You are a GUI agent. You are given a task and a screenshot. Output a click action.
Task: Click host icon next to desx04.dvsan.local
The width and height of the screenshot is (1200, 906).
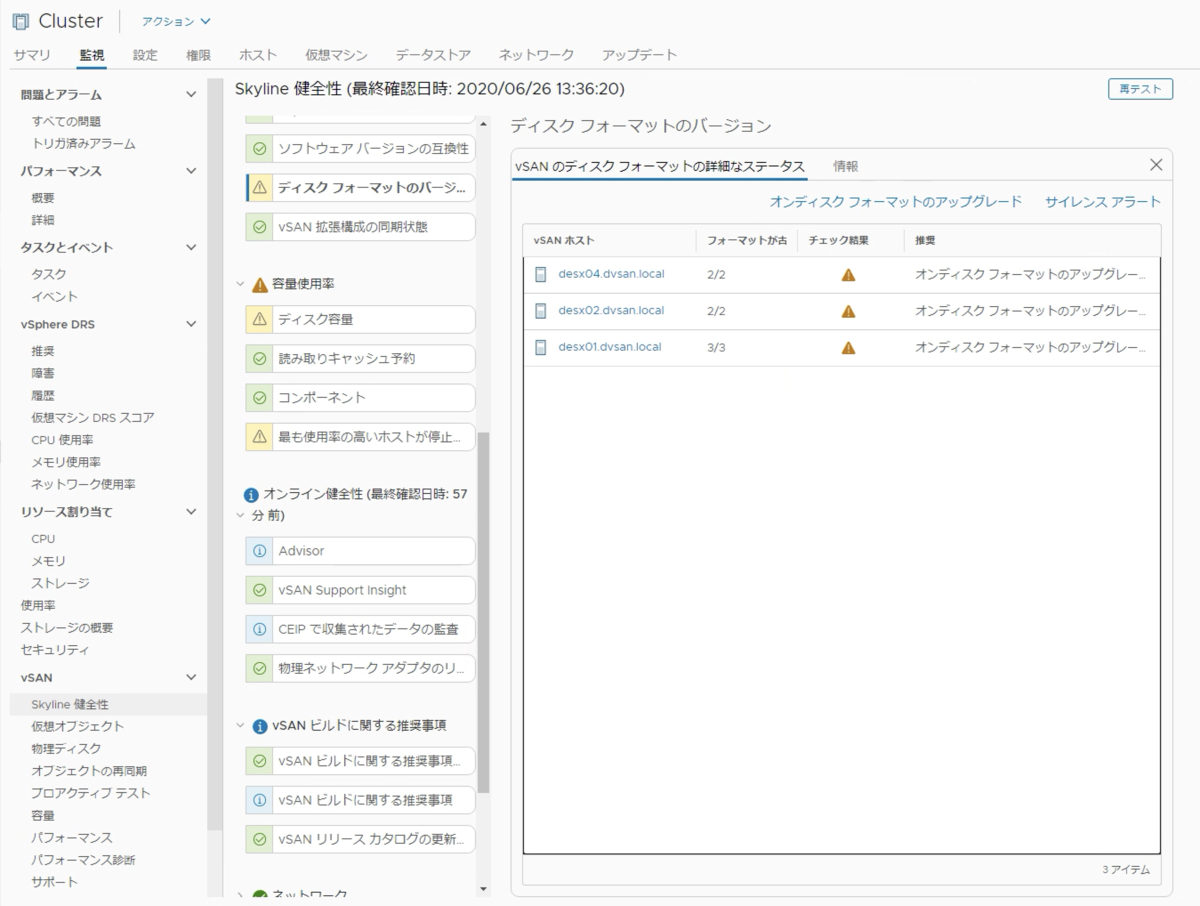(x=541, y=274)
